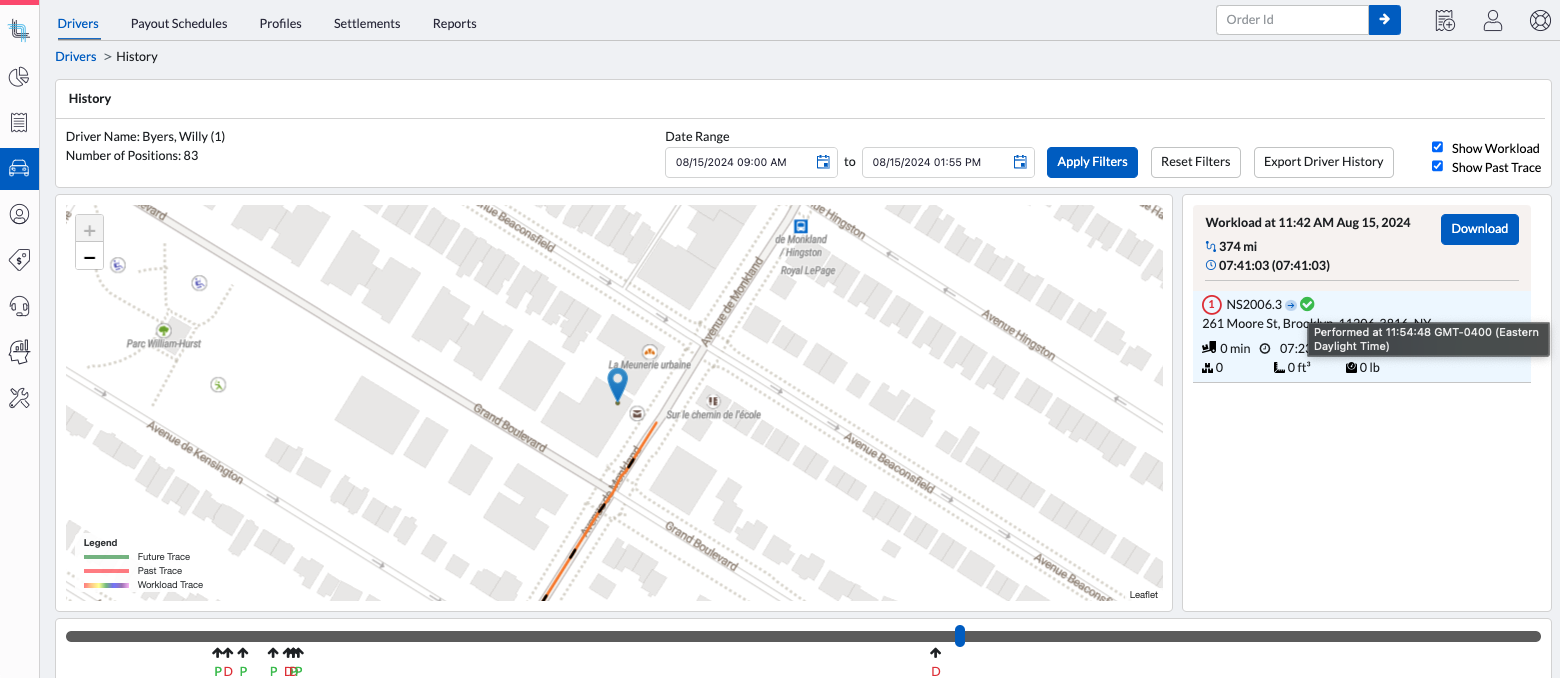Screen dimensions: 1560x678
Task: Submit Order Id search with arrow button
Action: 1385,19
